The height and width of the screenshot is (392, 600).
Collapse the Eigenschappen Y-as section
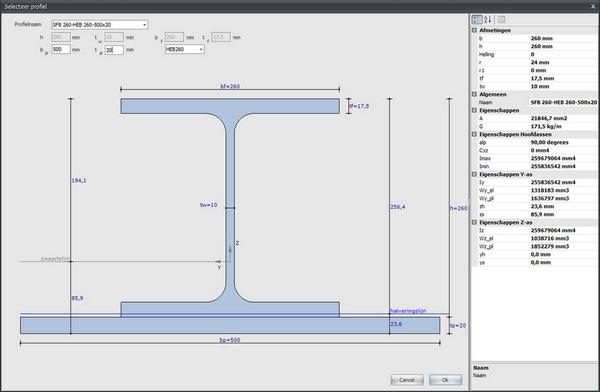(x=474, y=174)
